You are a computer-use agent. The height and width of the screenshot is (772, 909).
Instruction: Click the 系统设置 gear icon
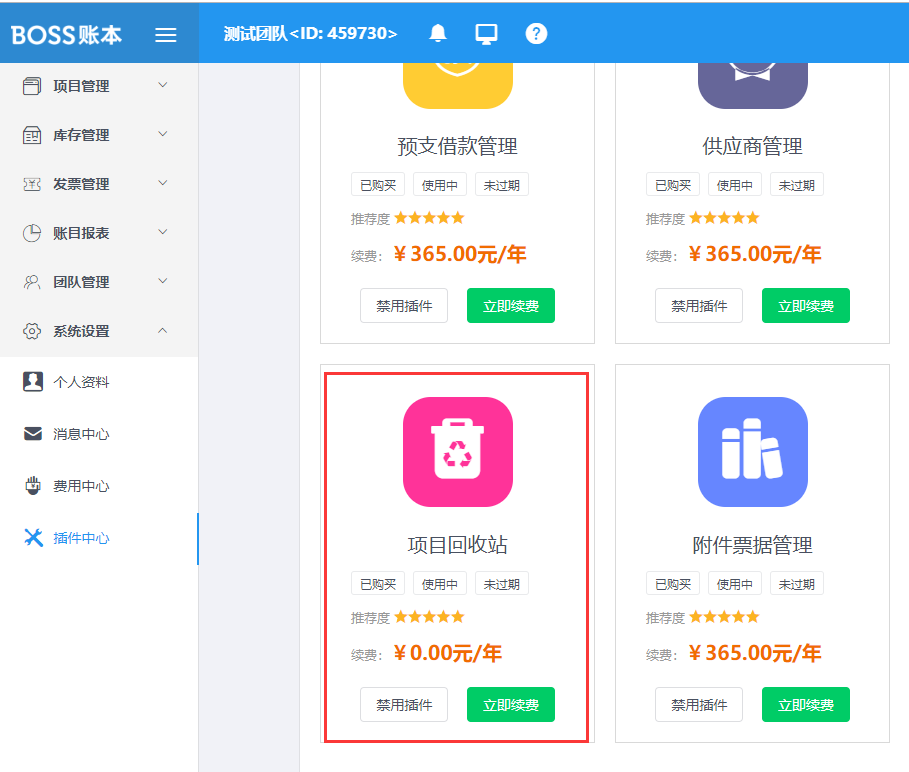click(x=32, y=331)
